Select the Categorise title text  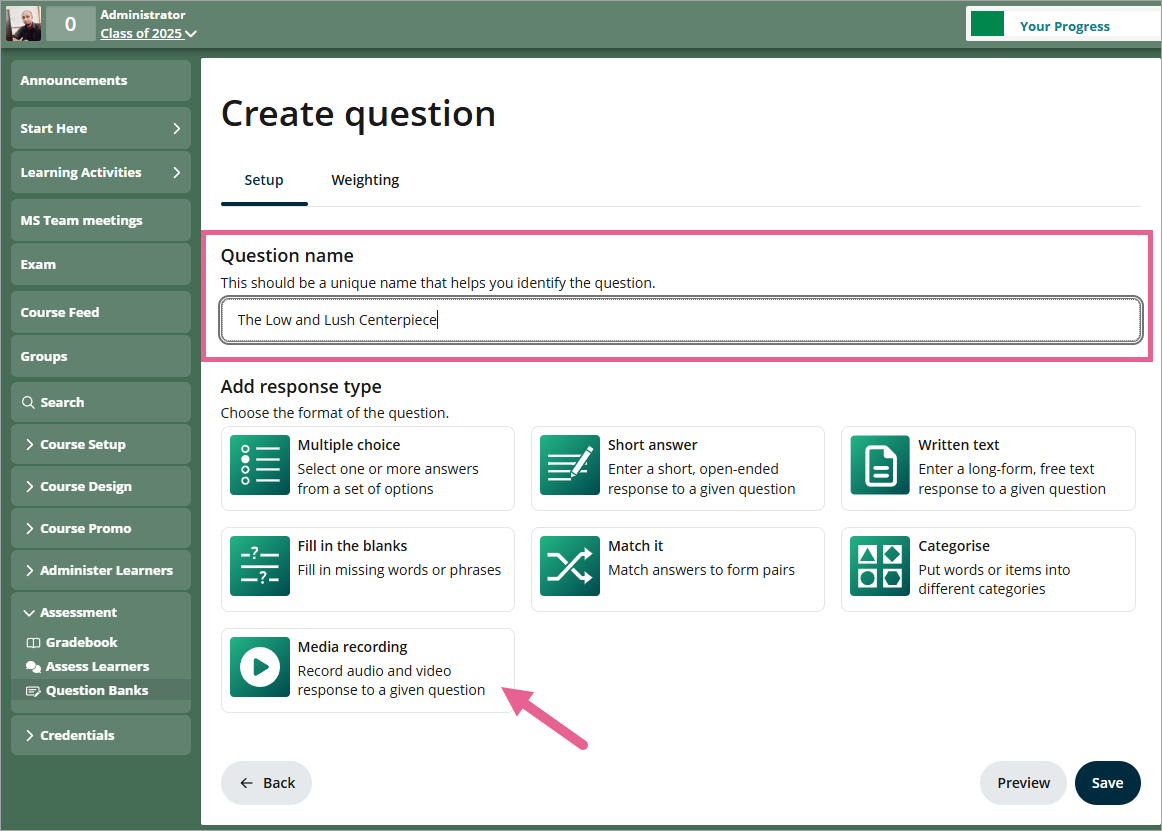pos(954,546)
